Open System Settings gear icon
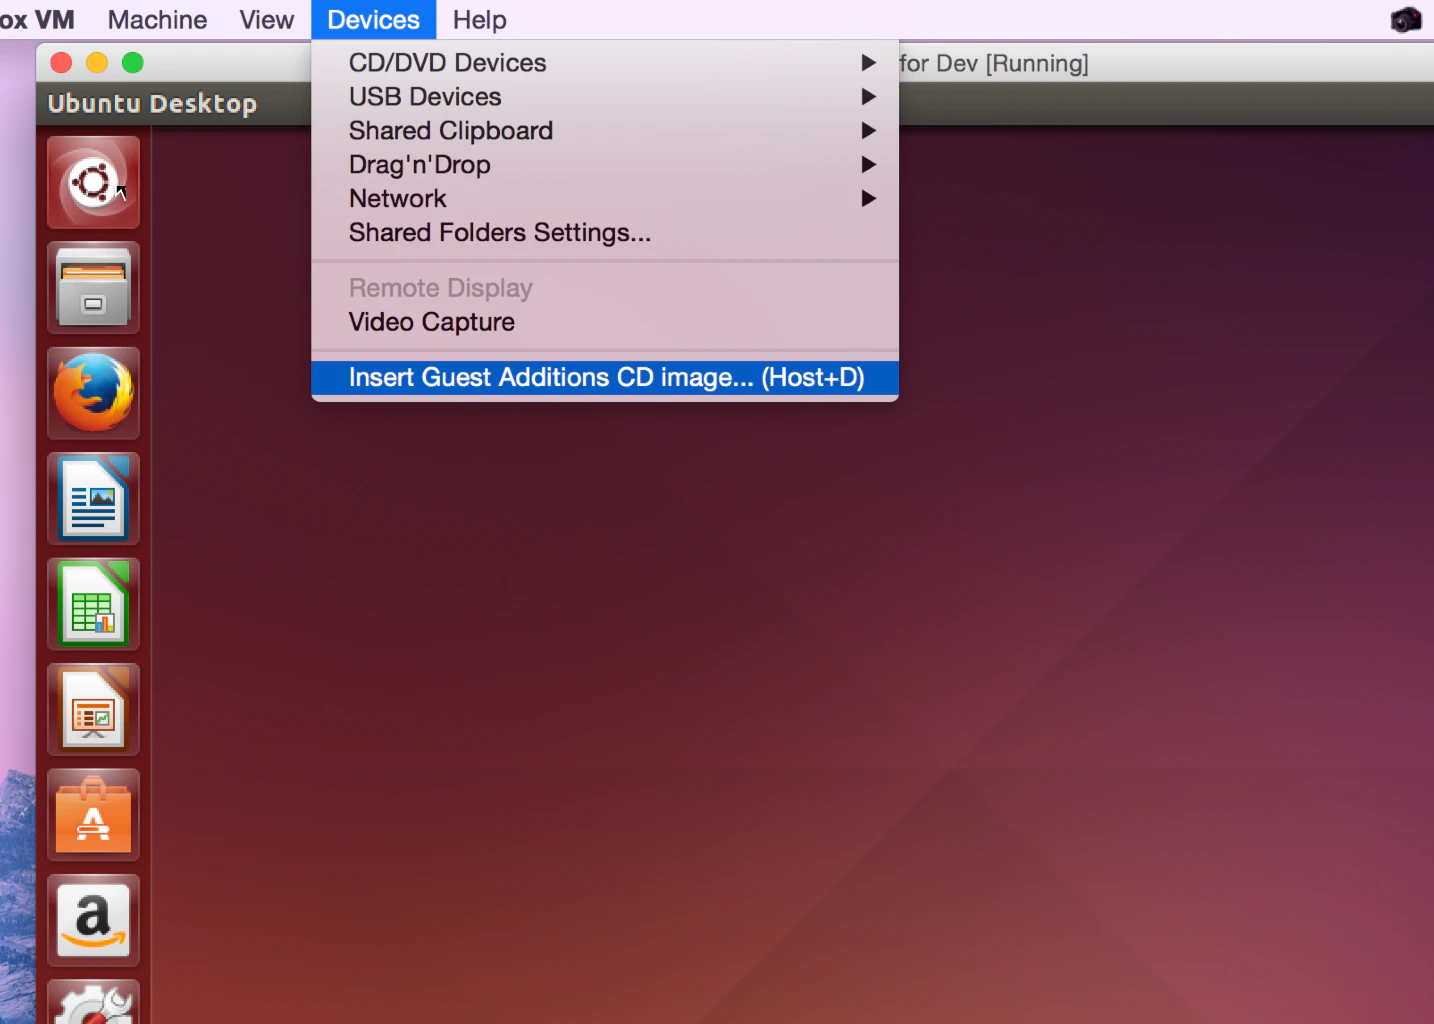This screenshot has height=1024, width=1434. [93, 1002]
